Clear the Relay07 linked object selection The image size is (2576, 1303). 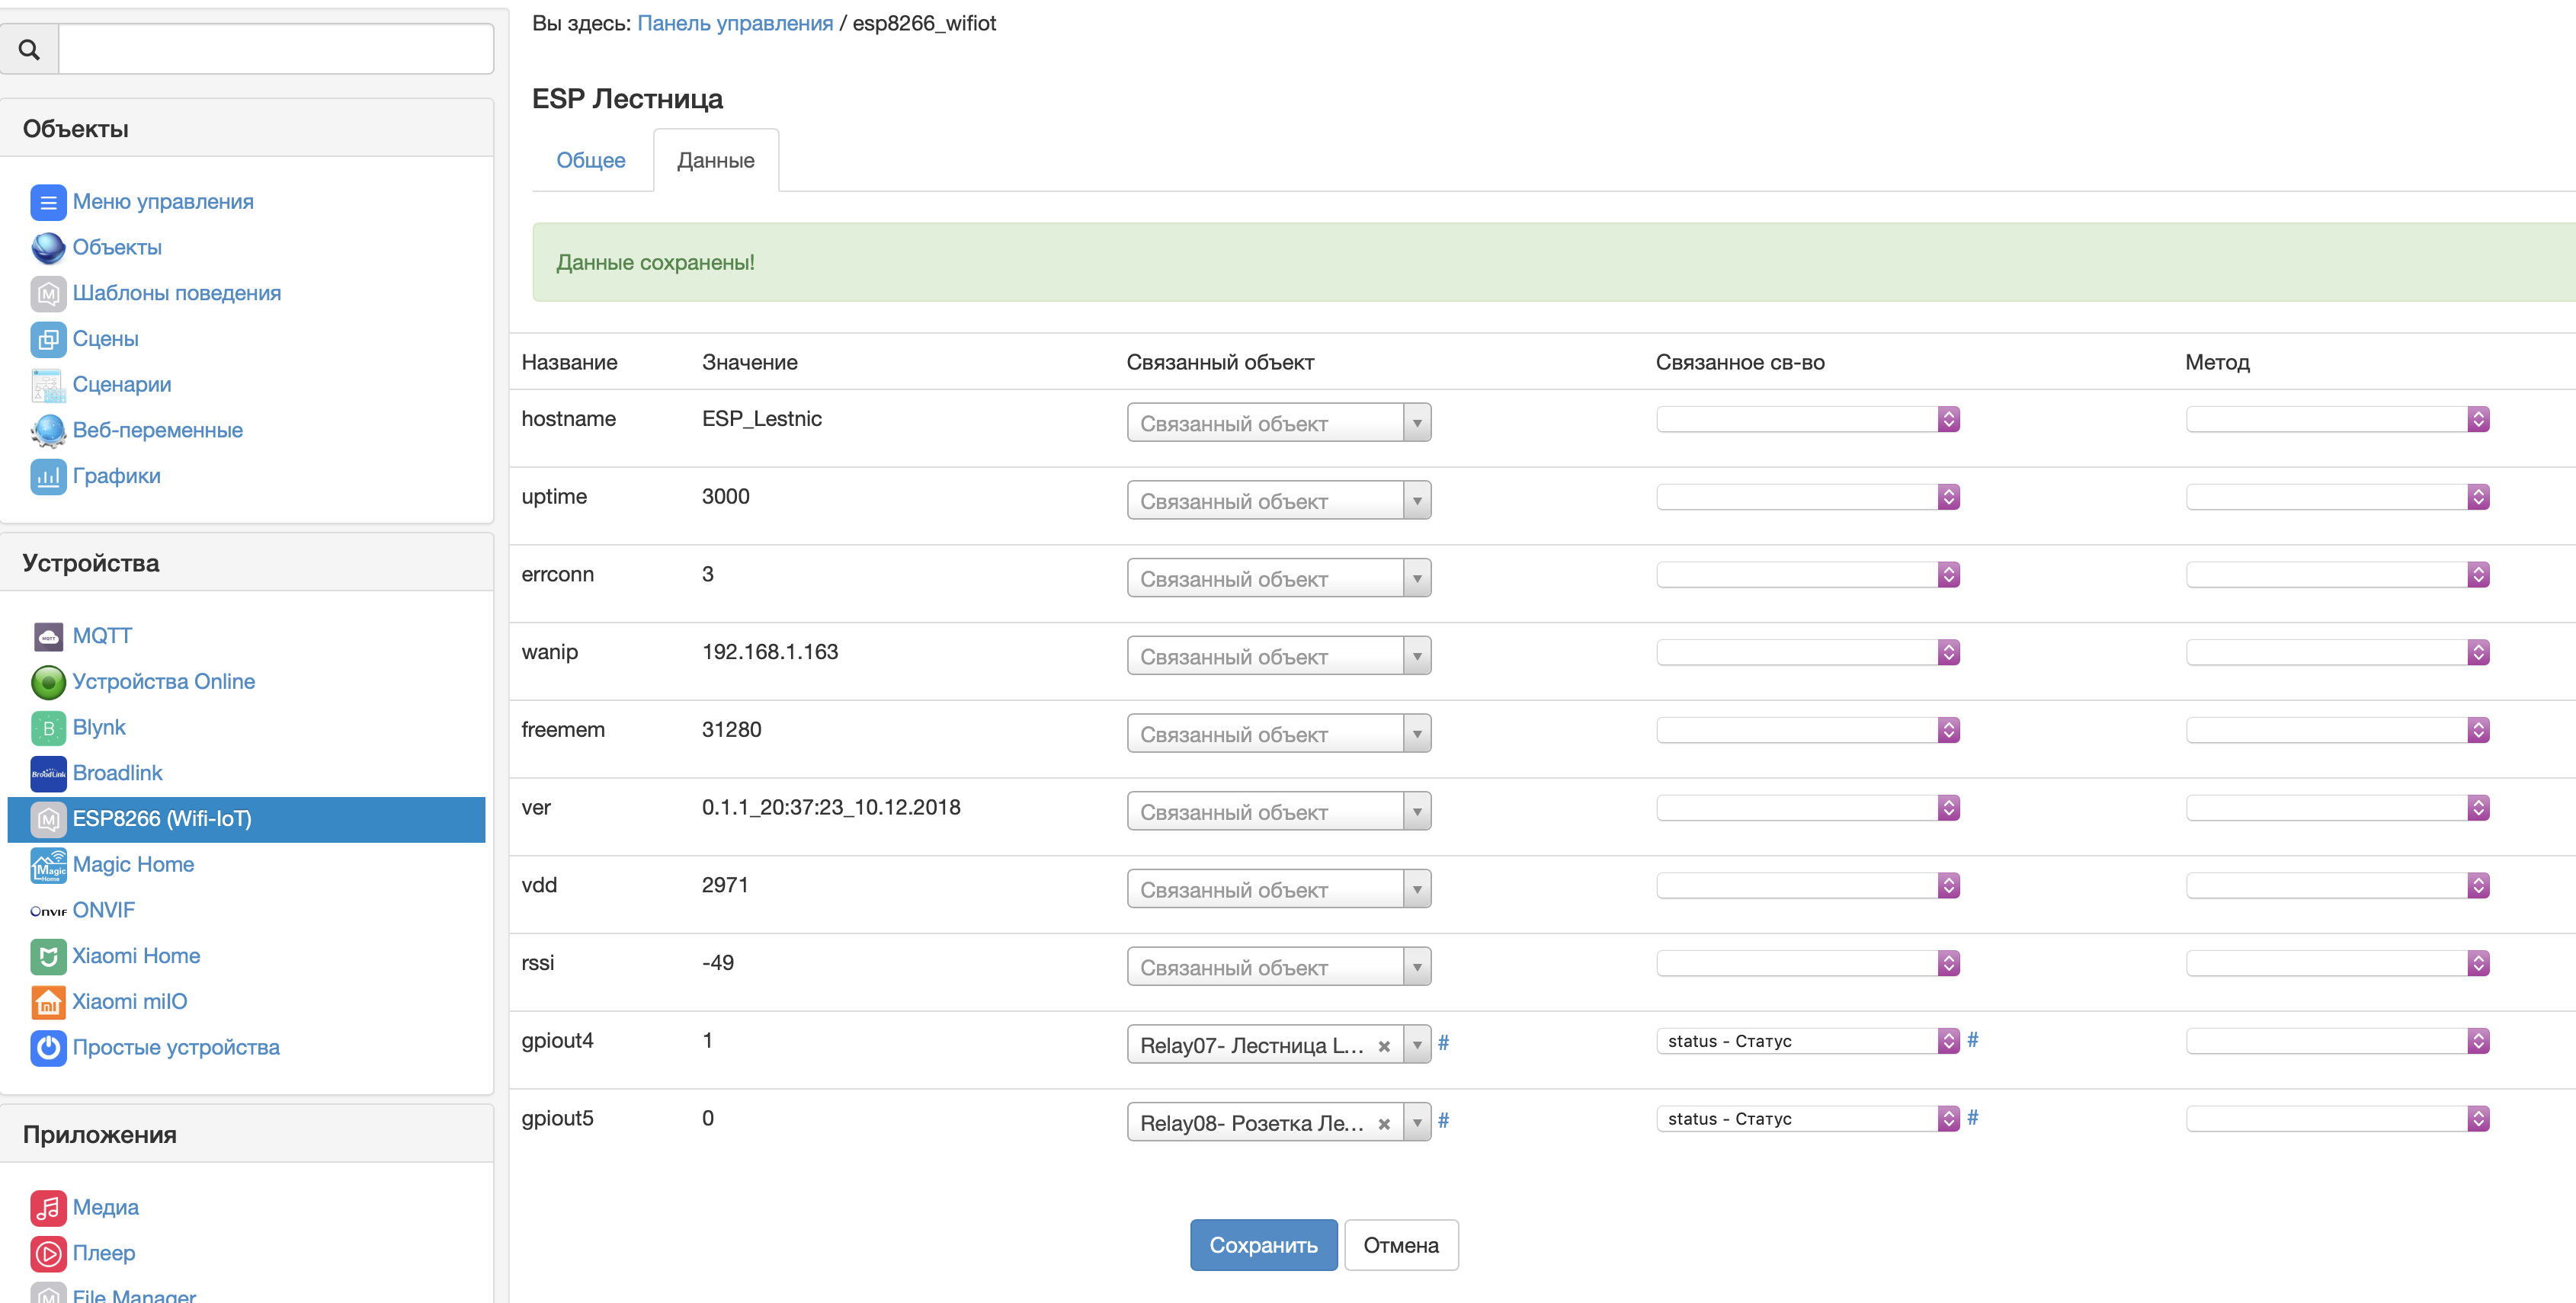pos(1384,1046)
